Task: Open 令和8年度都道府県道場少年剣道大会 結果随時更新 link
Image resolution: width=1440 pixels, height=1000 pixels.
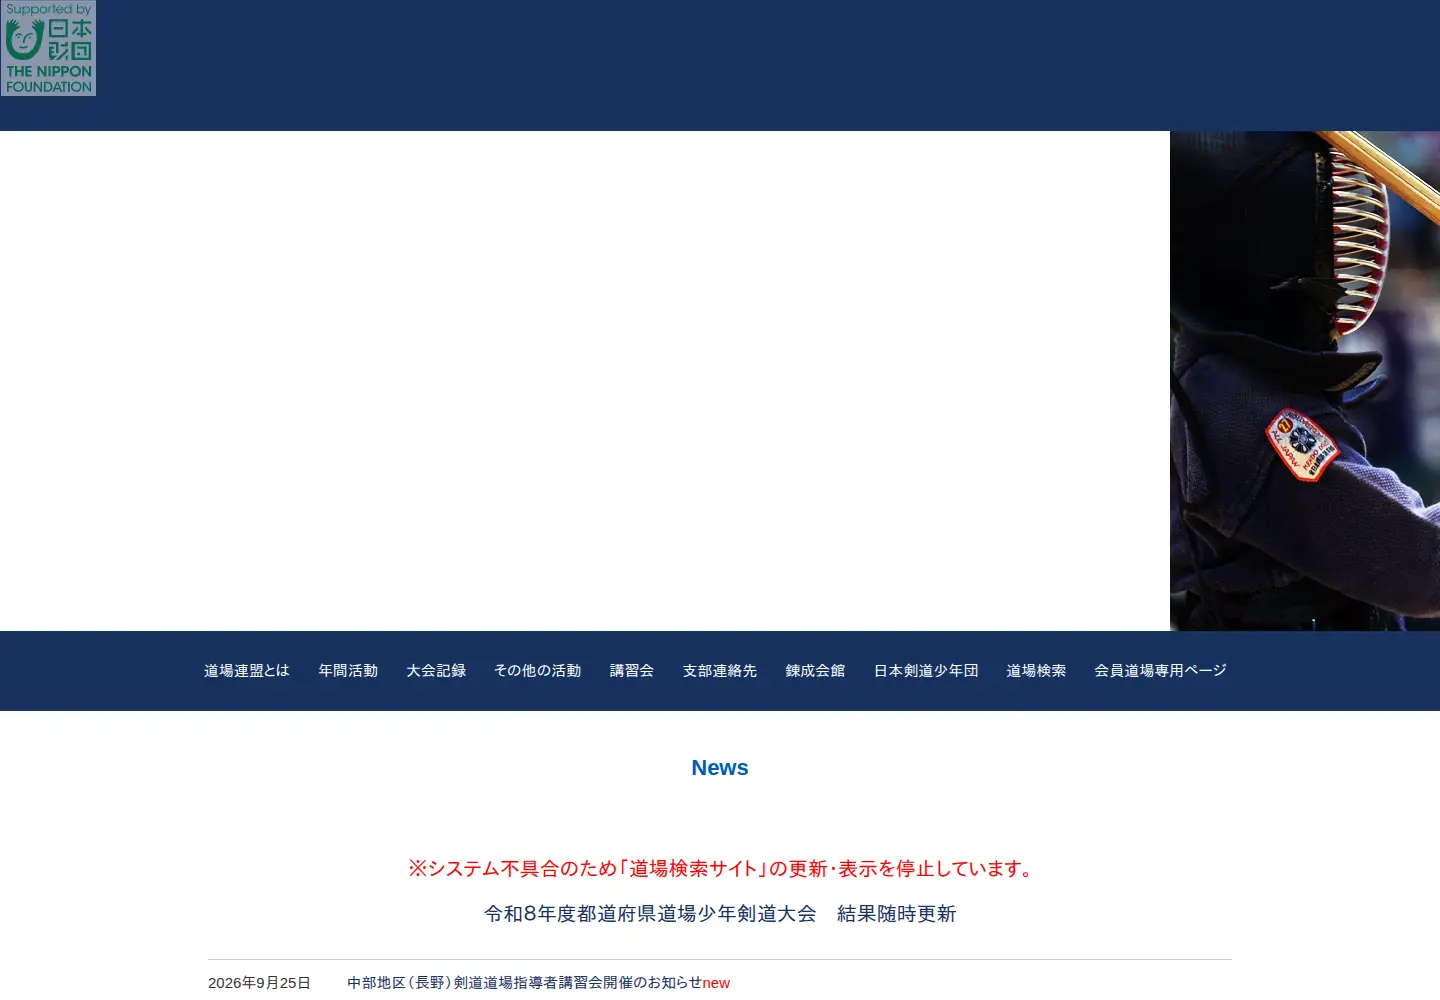Action: tap(720, 914)
